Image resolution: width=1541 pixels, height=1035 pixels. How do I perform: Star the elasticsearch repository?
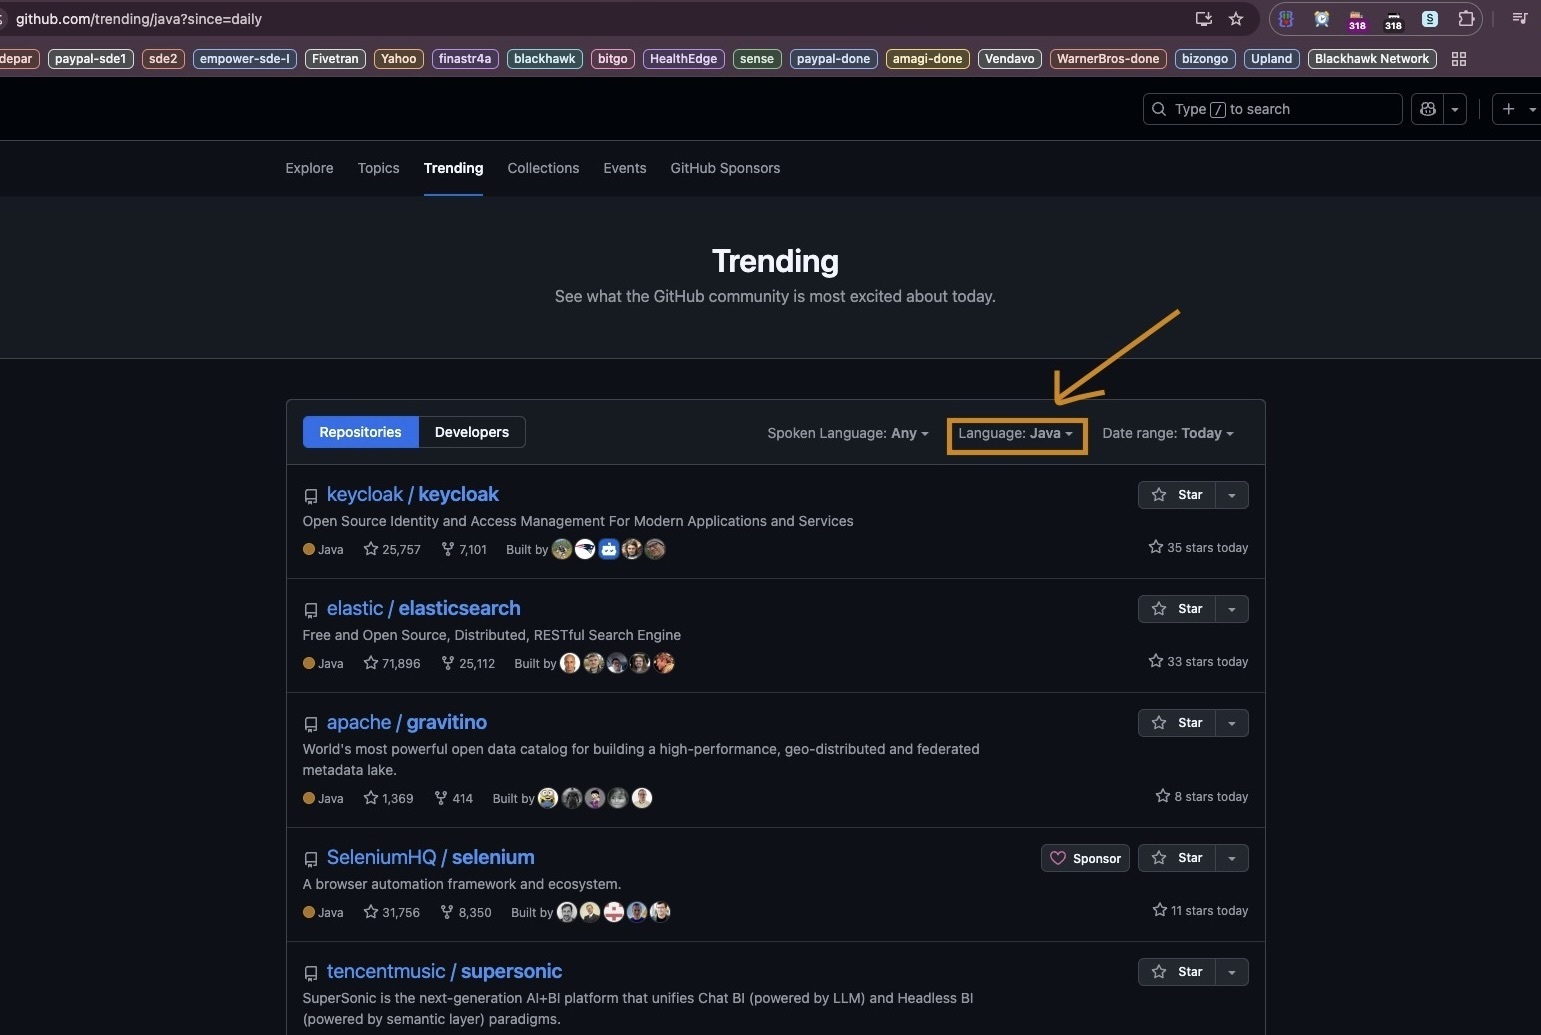1177,609
